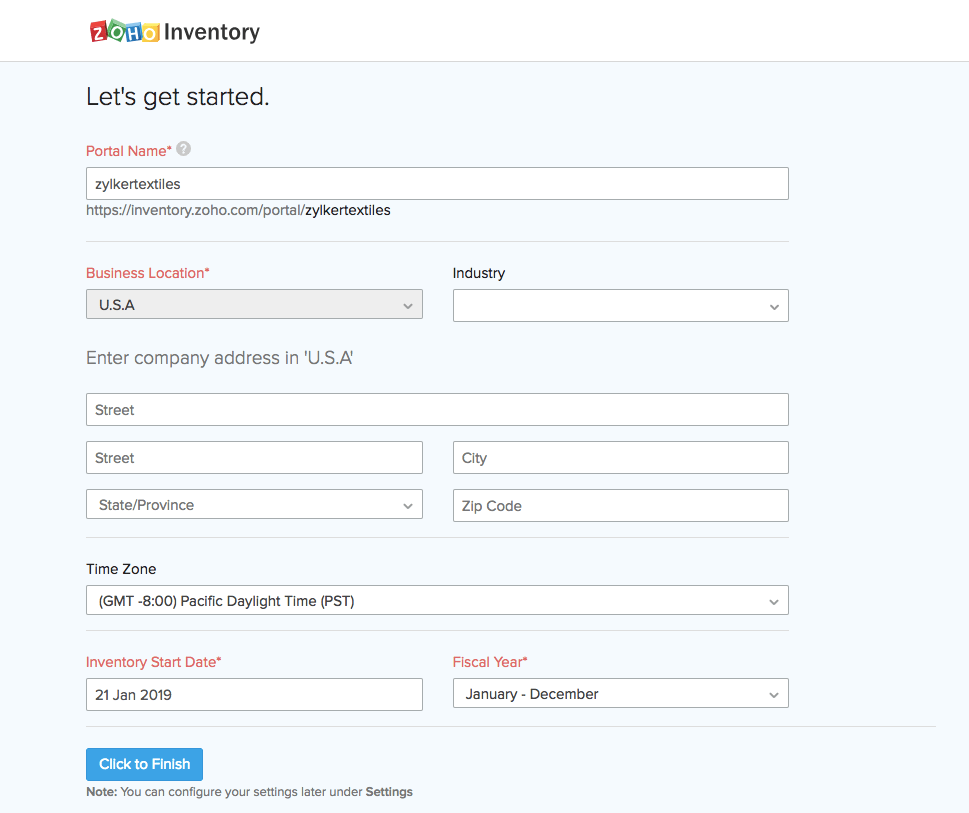
Task: Click the bold Settings text in the note
Action: point(389,792)
